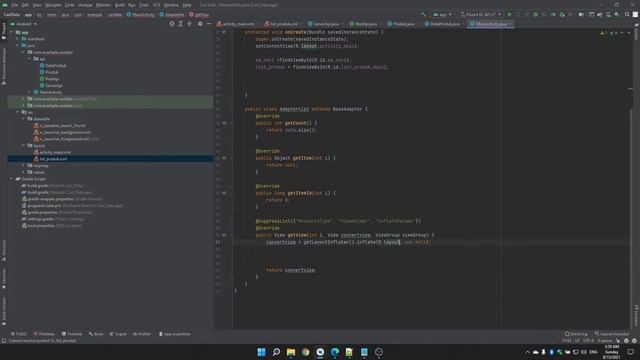Open the Navigate menu
The width and height of the screenshot is (640, 360).
pyautogui.click(x=53, y=5)
